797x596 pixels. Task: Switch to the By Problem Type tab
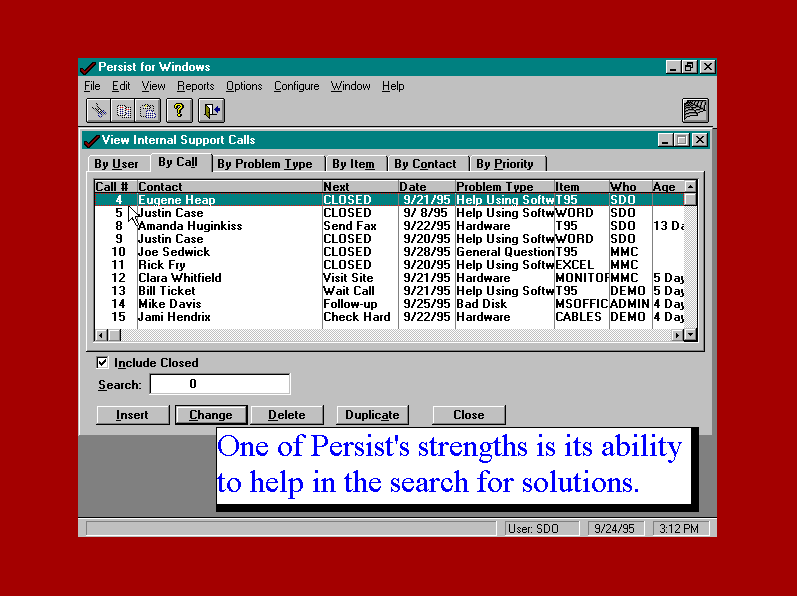(x=265, y=164)
